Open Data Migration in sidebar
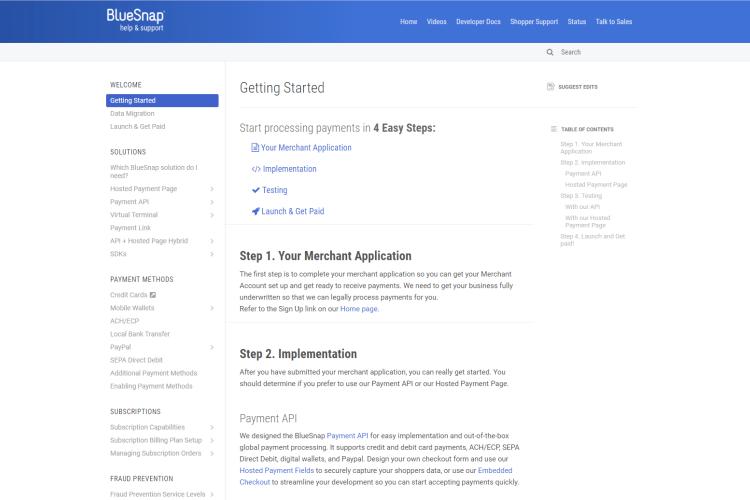 pos(132,113)
